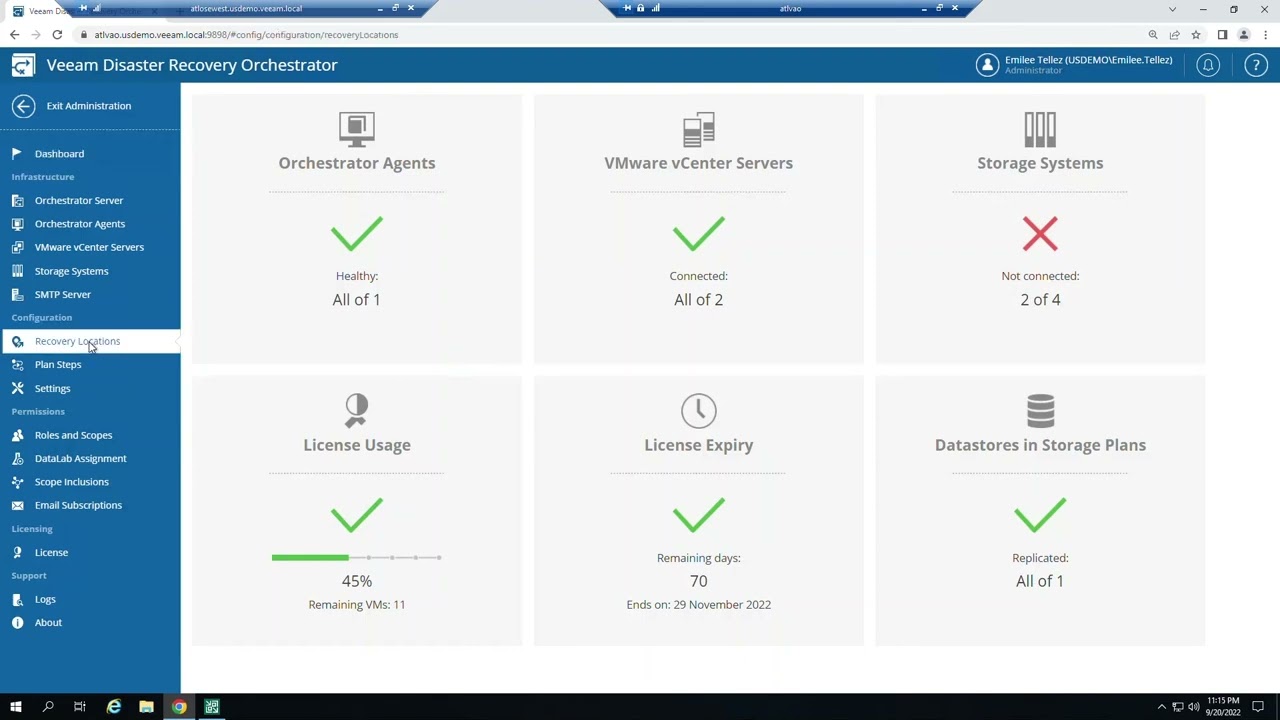This screenshot has width=1280, height=720.
Task: Click the License Usage tile icon
Action: pos(357,410)
